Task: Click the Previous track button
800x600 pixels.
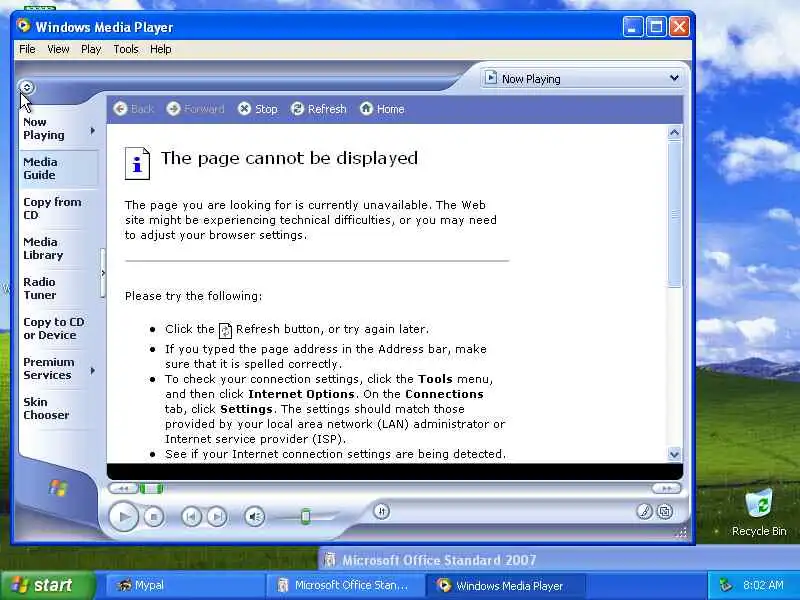Action: 191,517
